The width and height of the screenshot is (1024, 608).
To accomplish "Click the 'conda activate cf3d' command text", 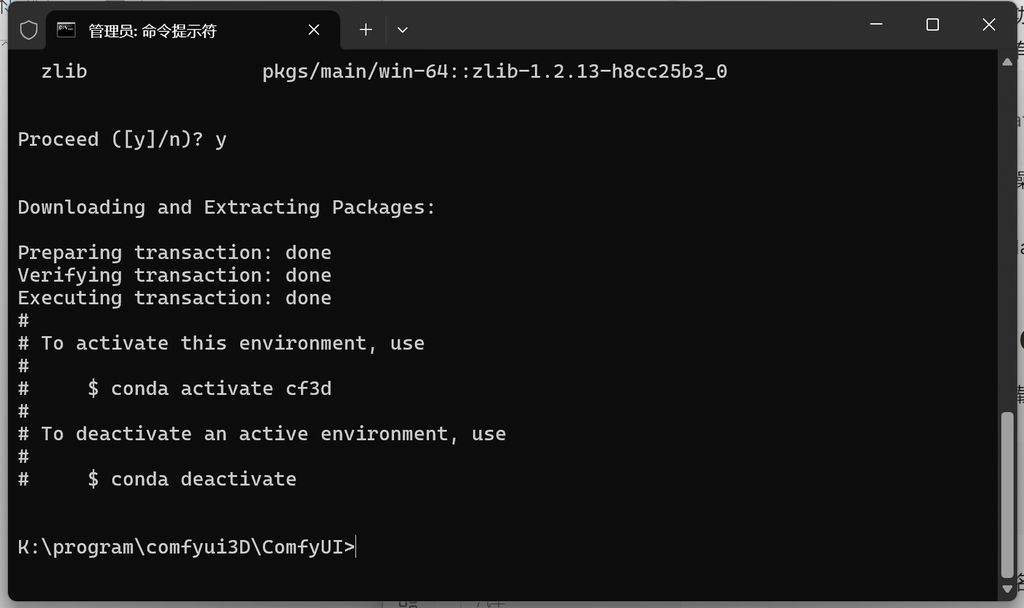I will (220, 388).
